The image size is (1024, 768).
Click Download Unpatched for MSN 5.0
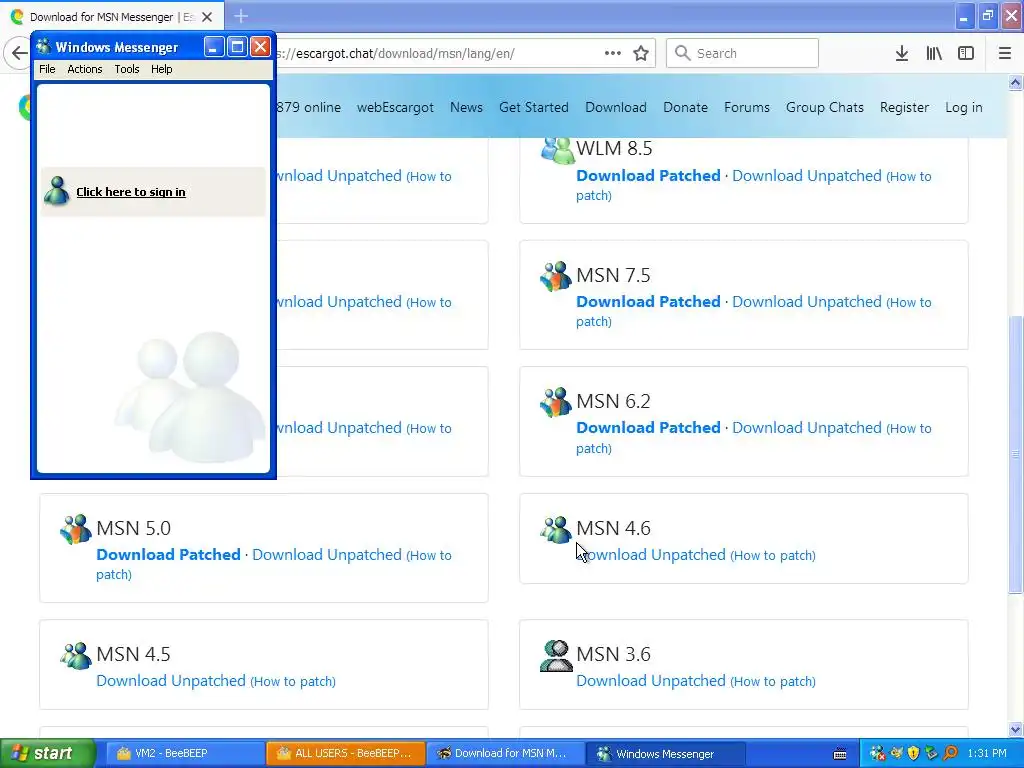pos(327,554)
